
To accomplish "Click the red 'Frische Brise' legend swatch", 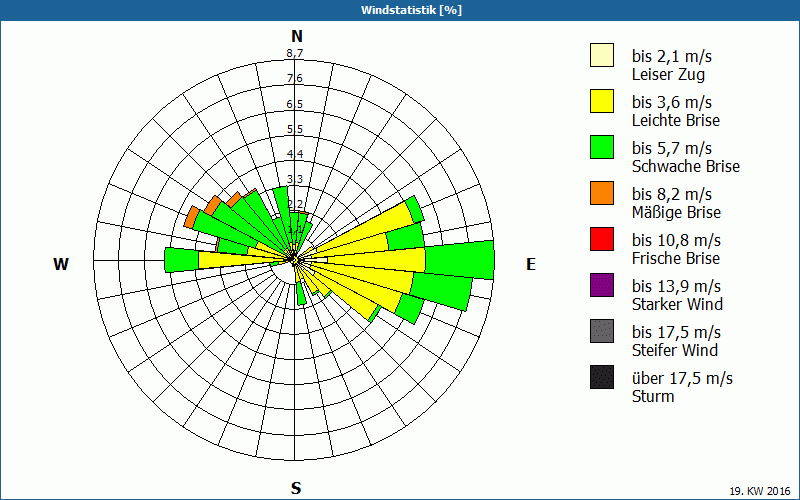I will click(602, 239).
